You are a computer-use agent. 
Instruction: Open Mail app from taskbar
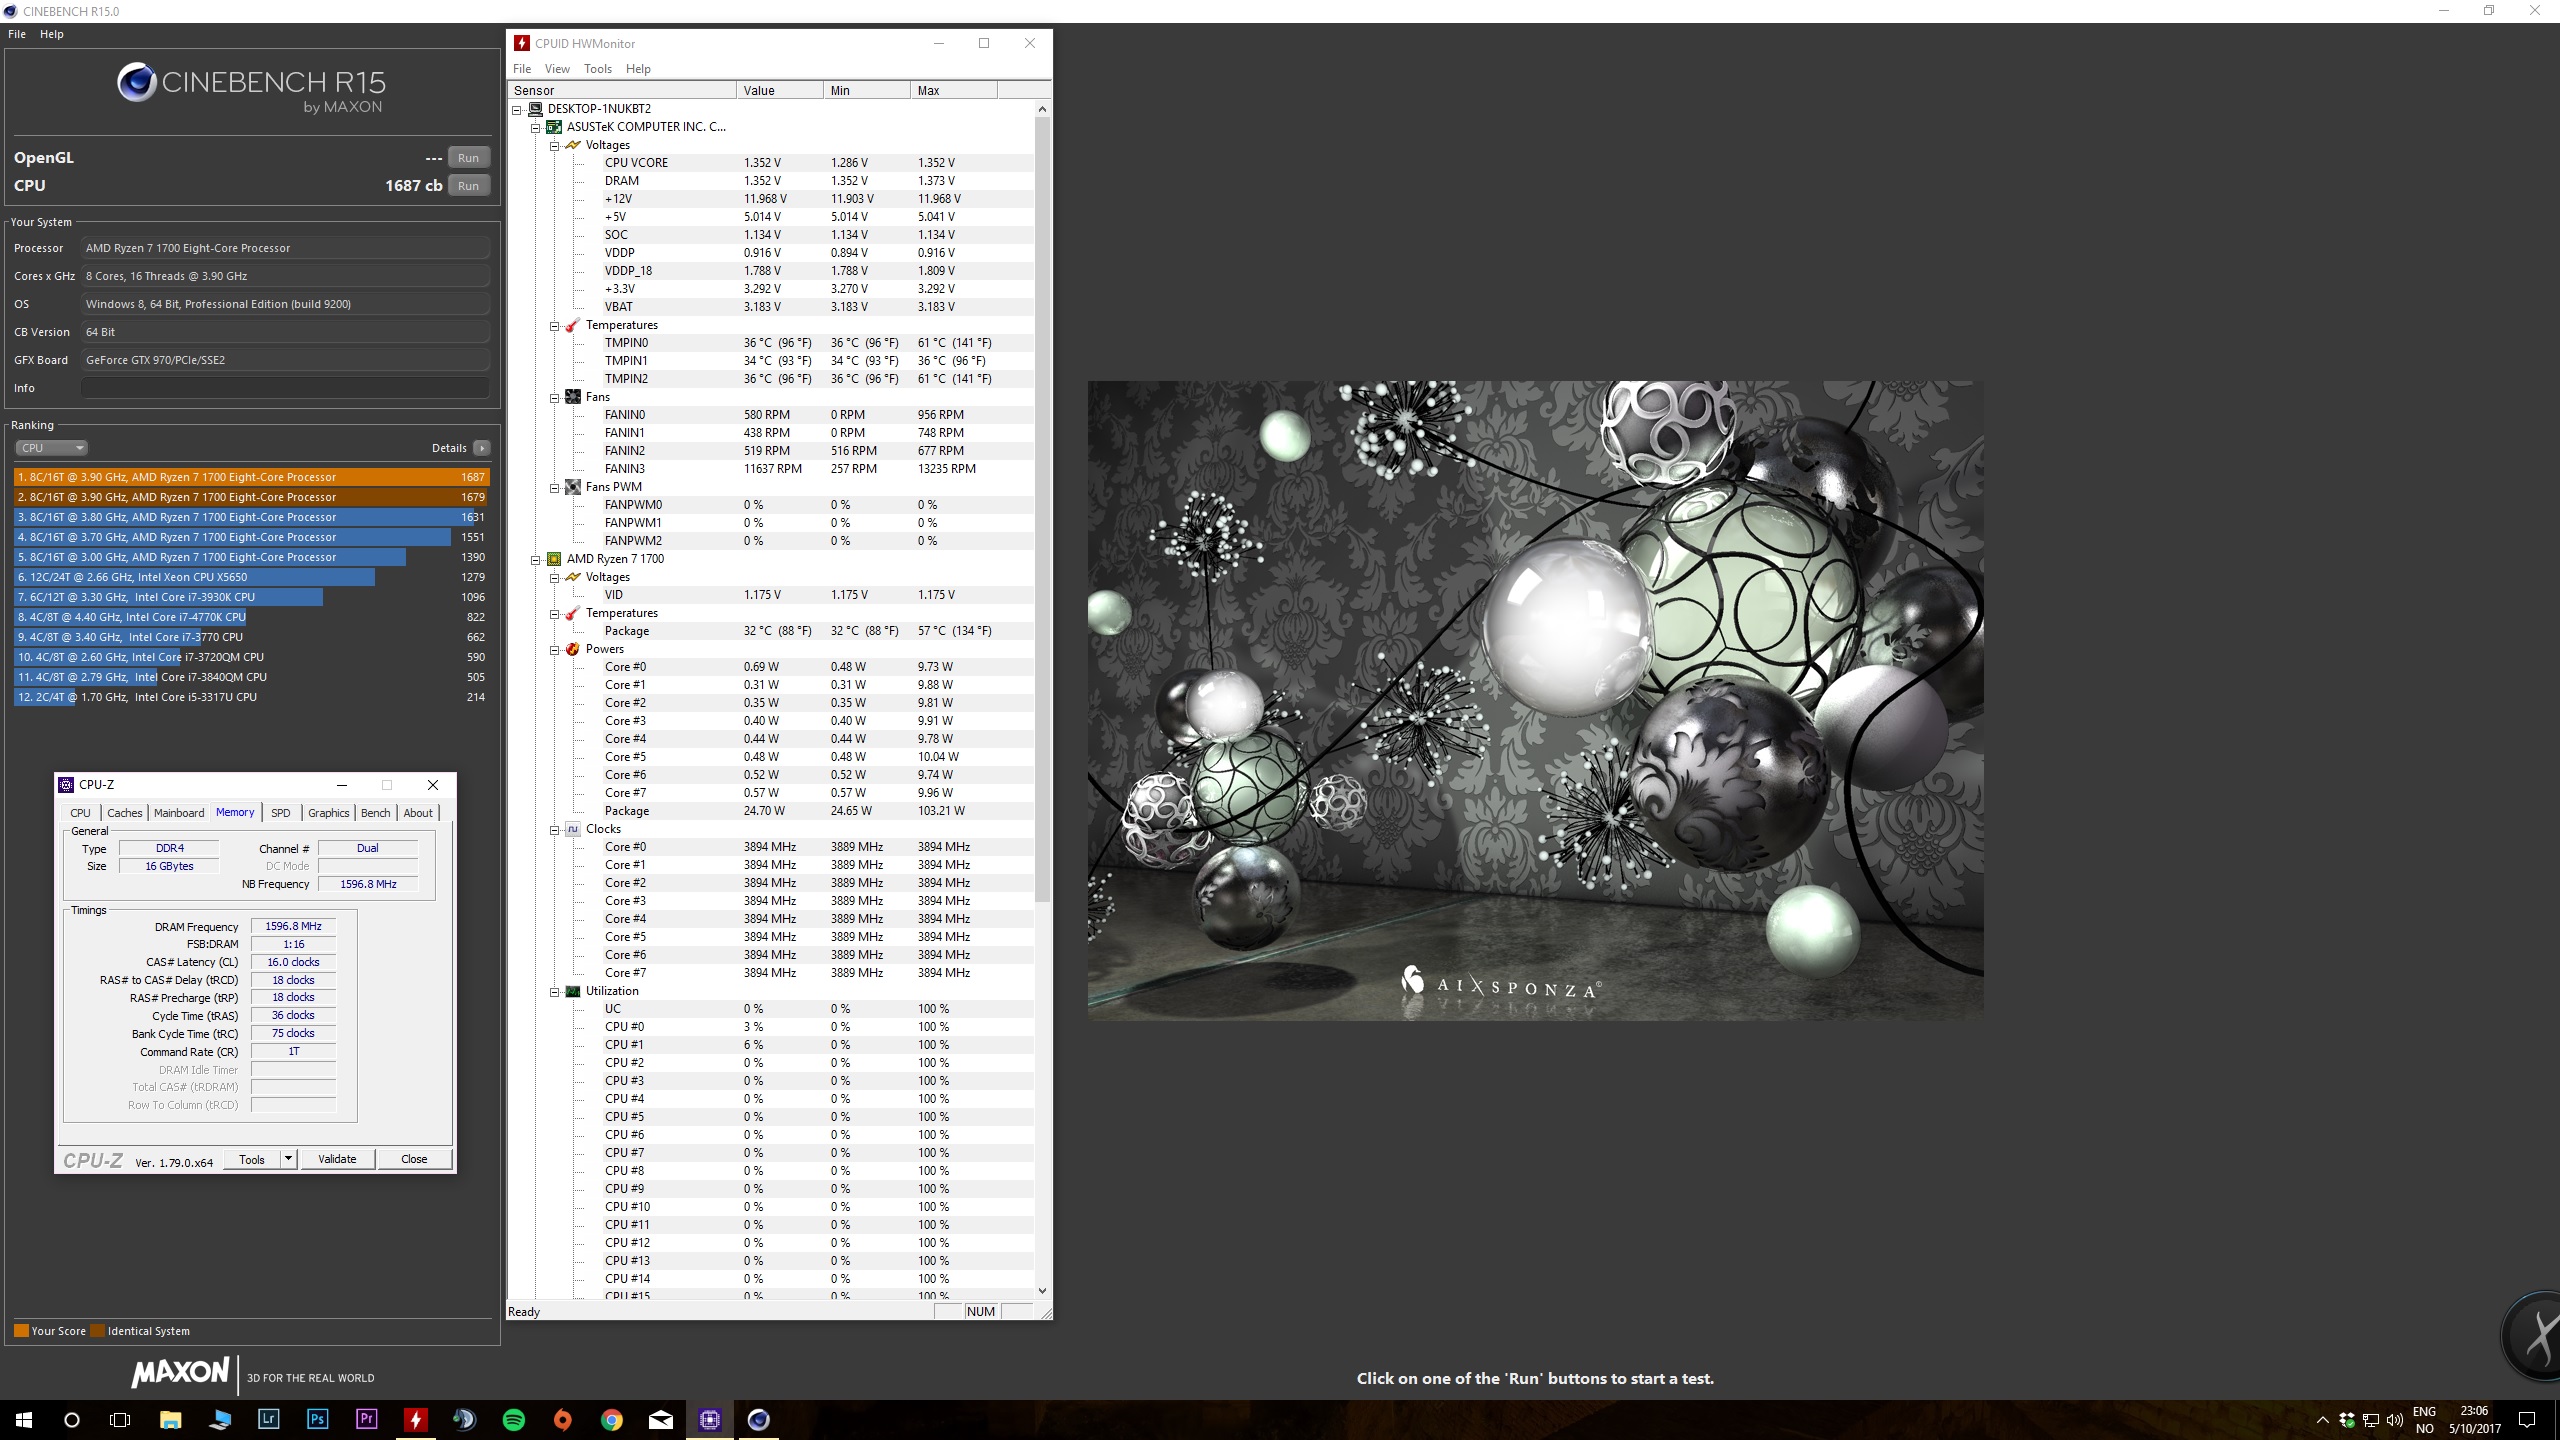(661, 1420)
